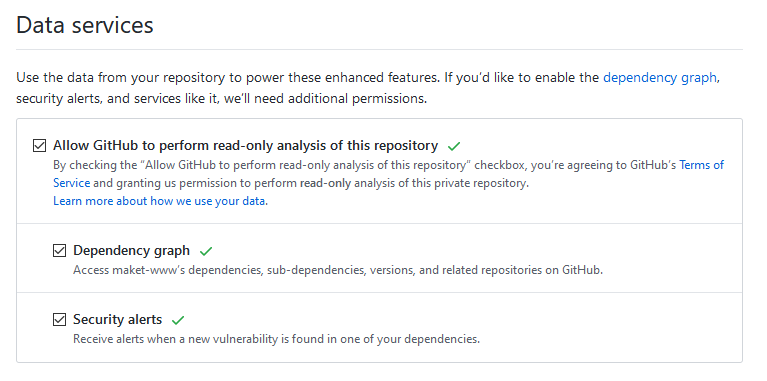Follow Learn more about how we use your data
The height and width of the screenshot is (381, 767).
pos(160,201)
